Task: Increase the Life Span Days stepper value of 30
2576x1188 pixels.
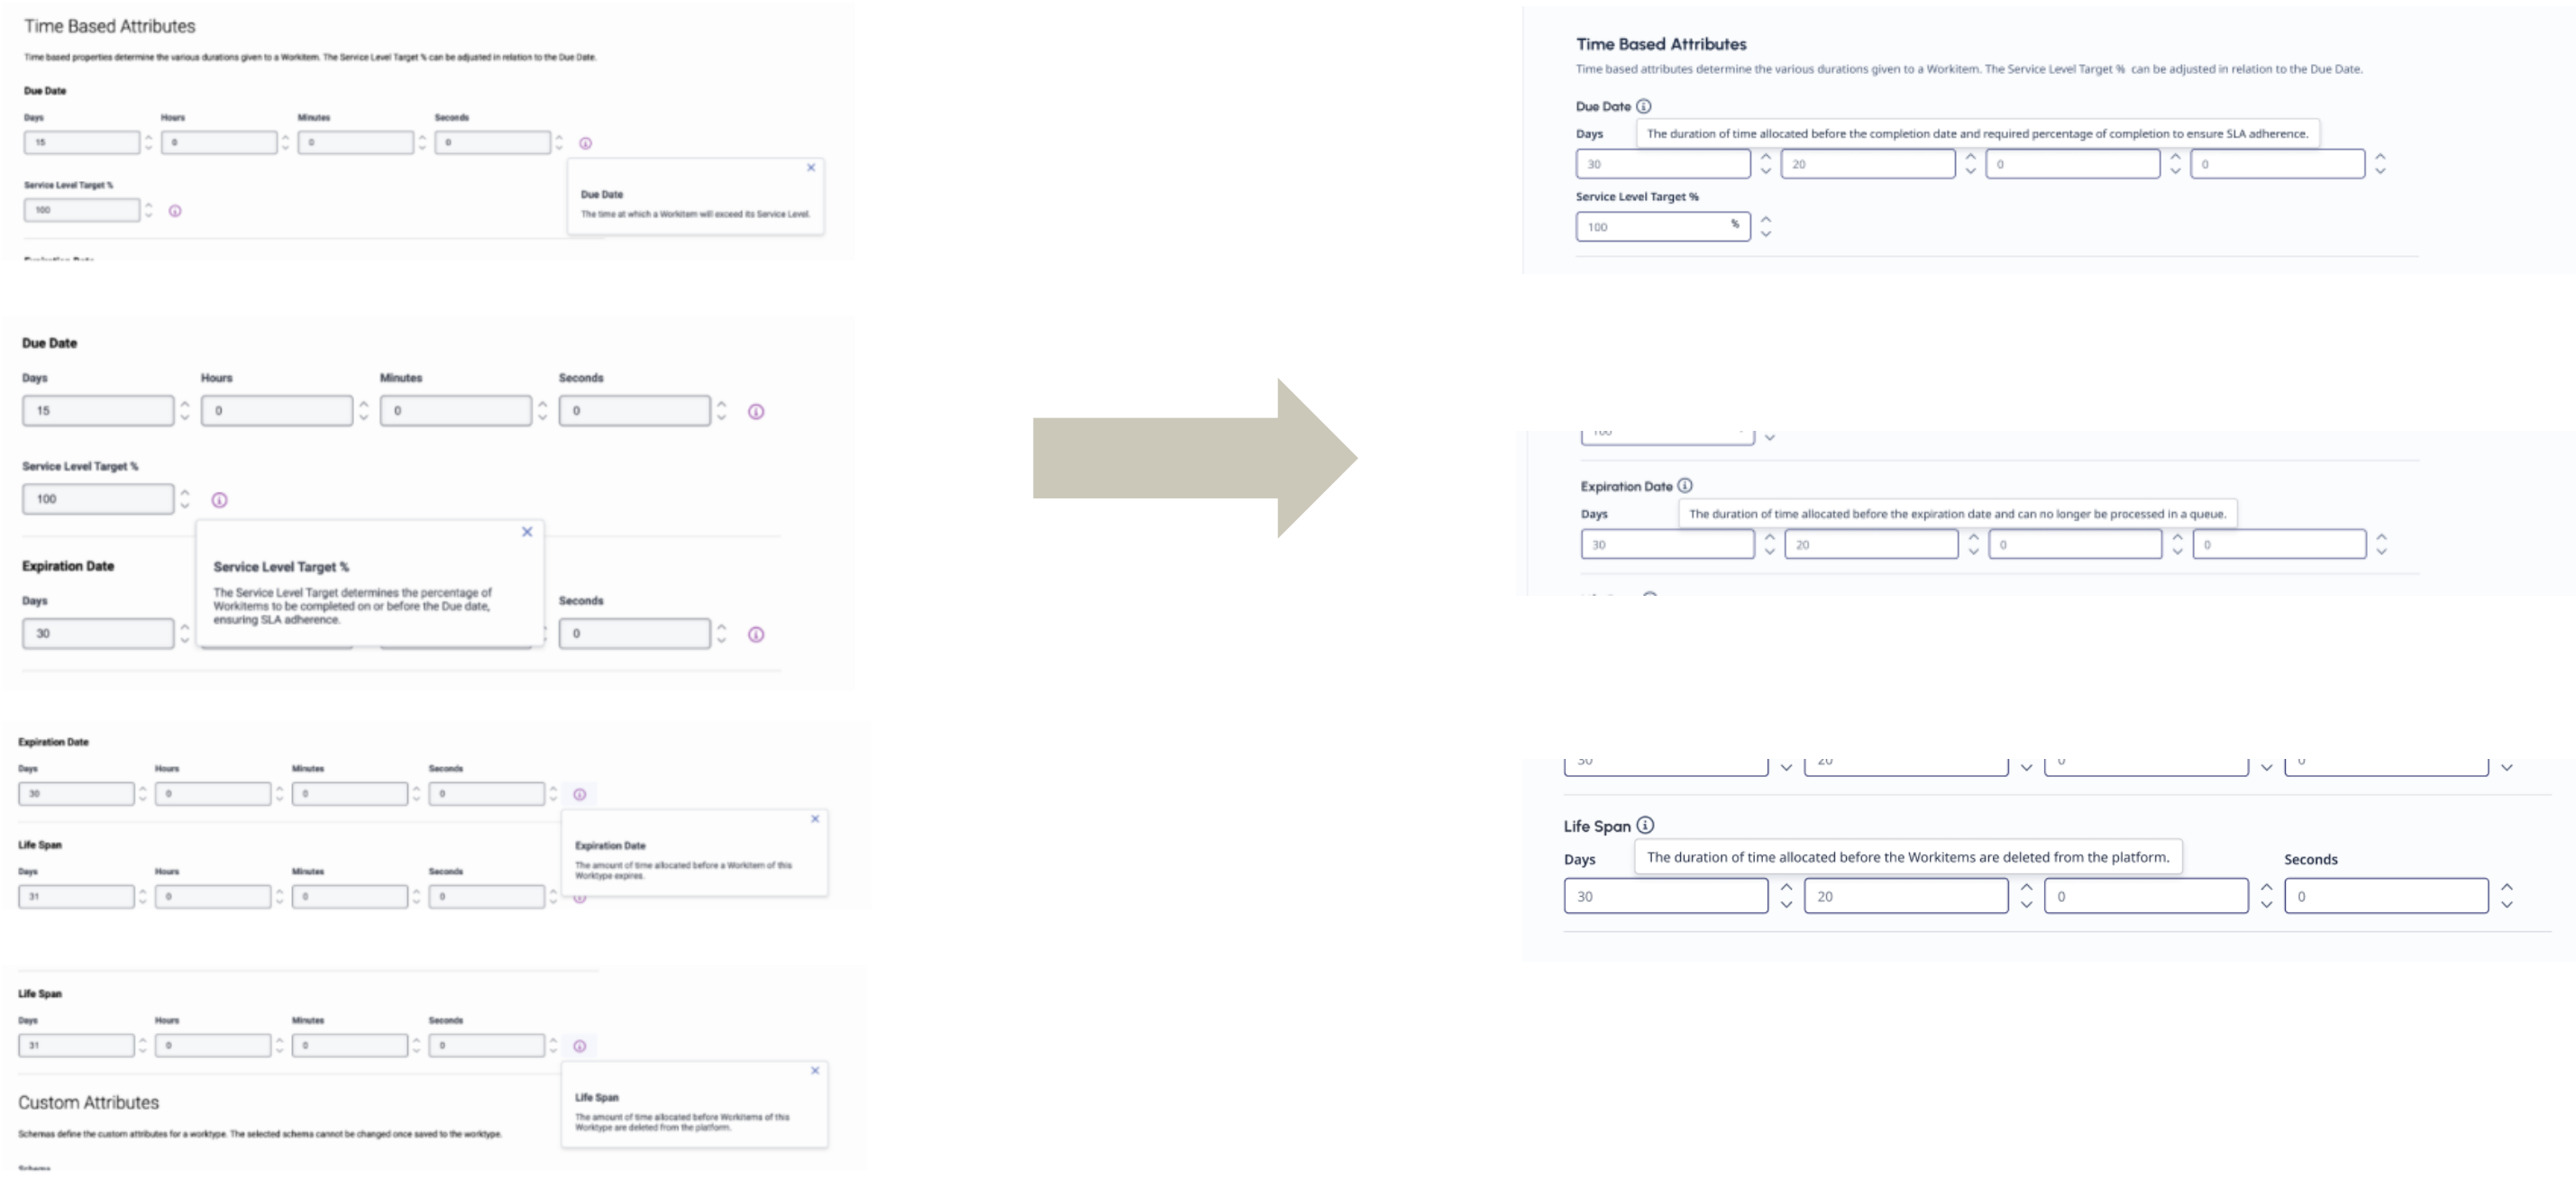Action: 1786,888
